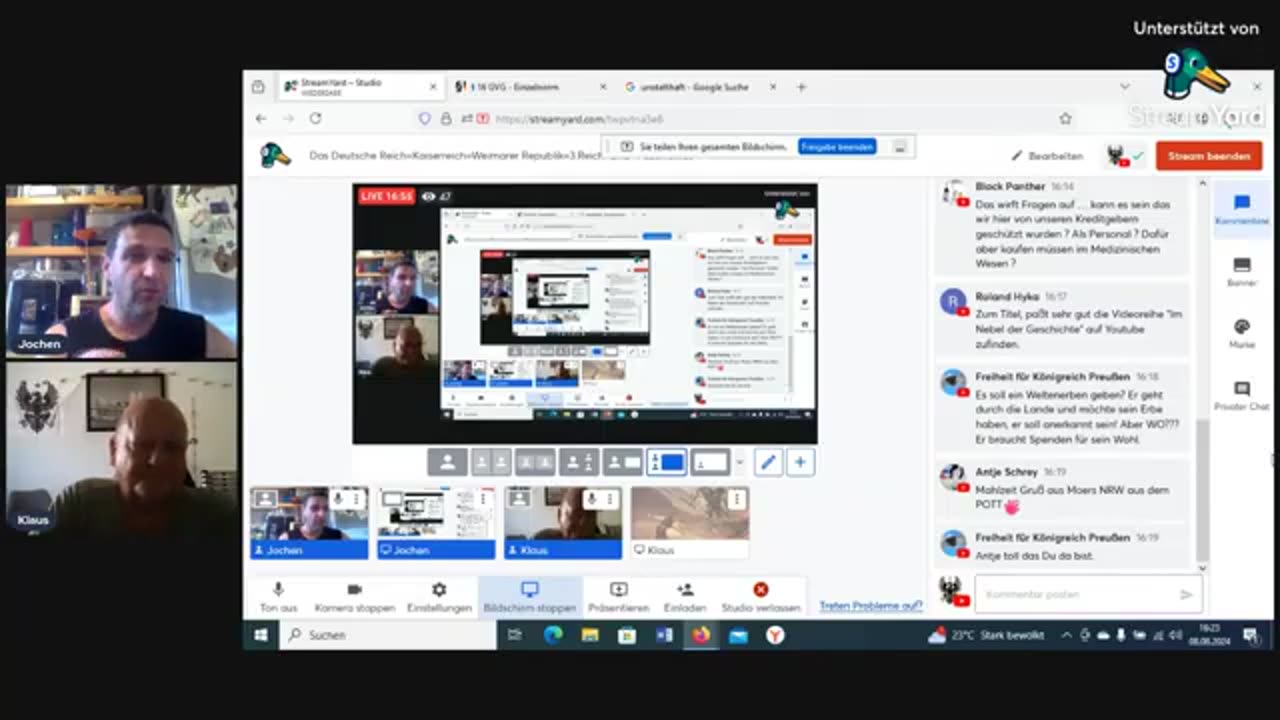This screenshot has height=720, width=1280.
Task: Toggle Klaus camera thumbnail on stage
Action: point(563,522)
